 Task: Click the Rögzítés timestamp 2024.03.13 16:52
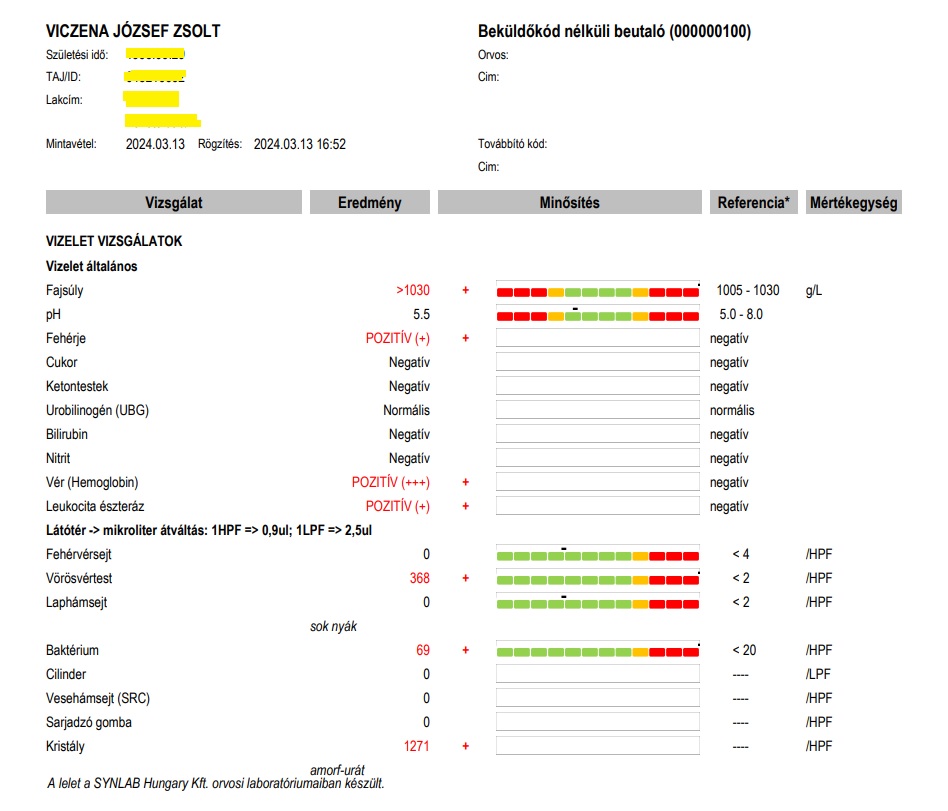tap(299, 144)
